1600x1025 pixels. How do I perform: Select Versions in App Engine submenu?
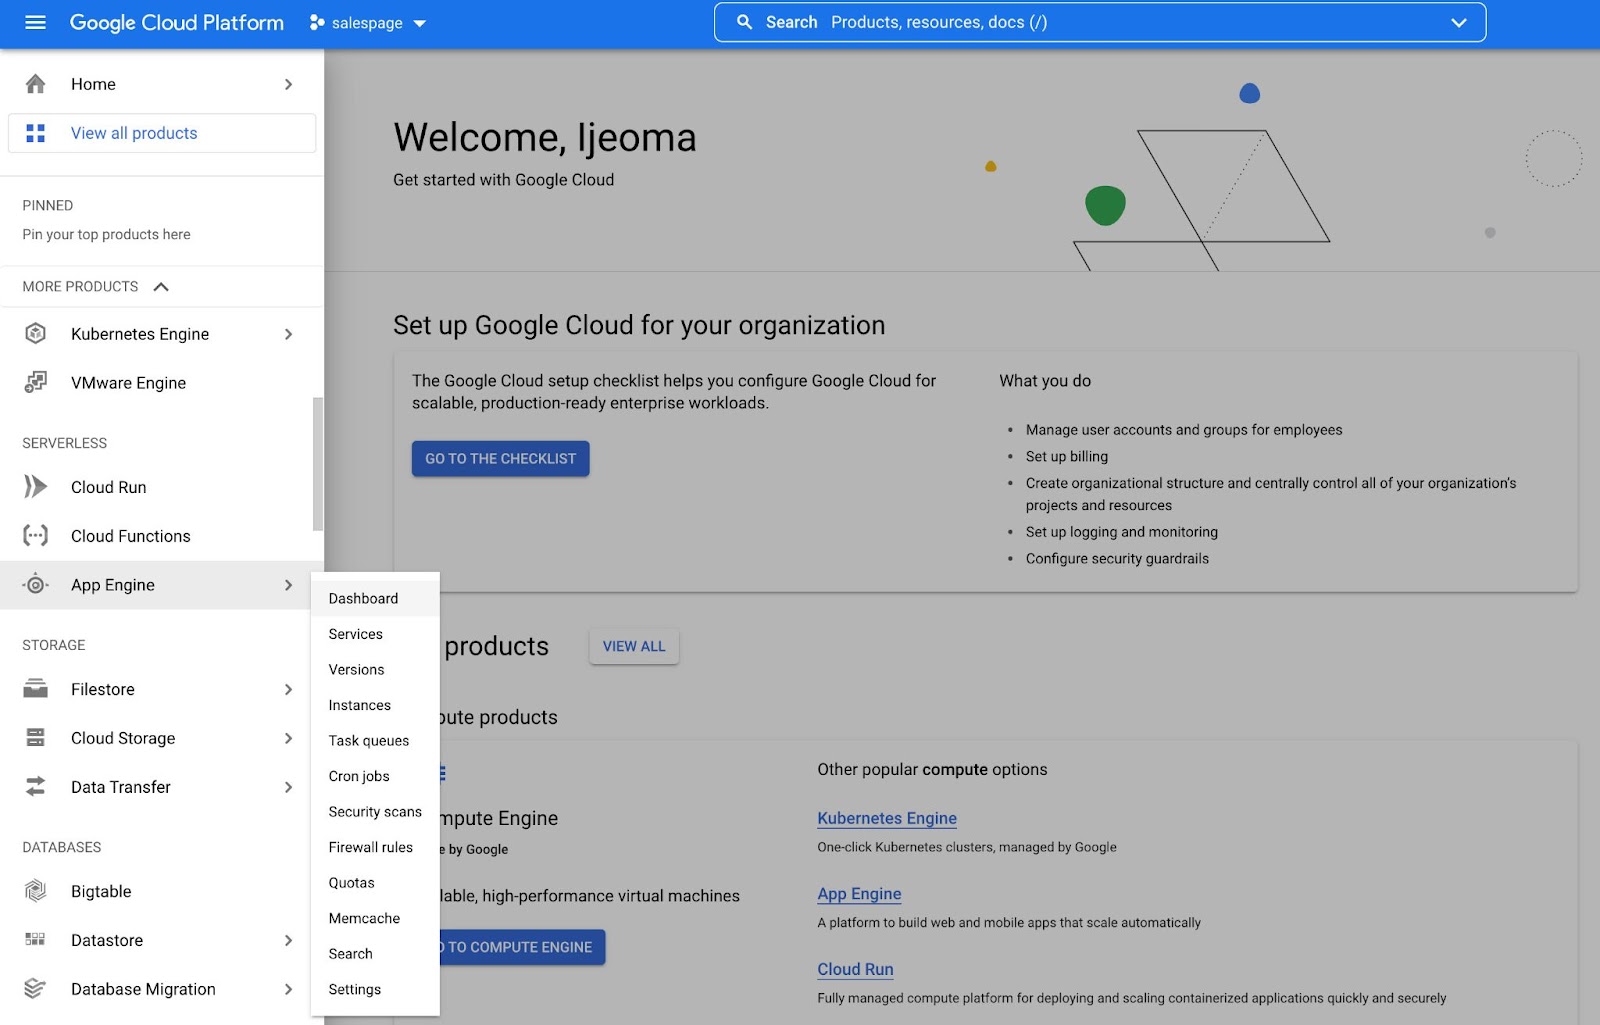375,669
